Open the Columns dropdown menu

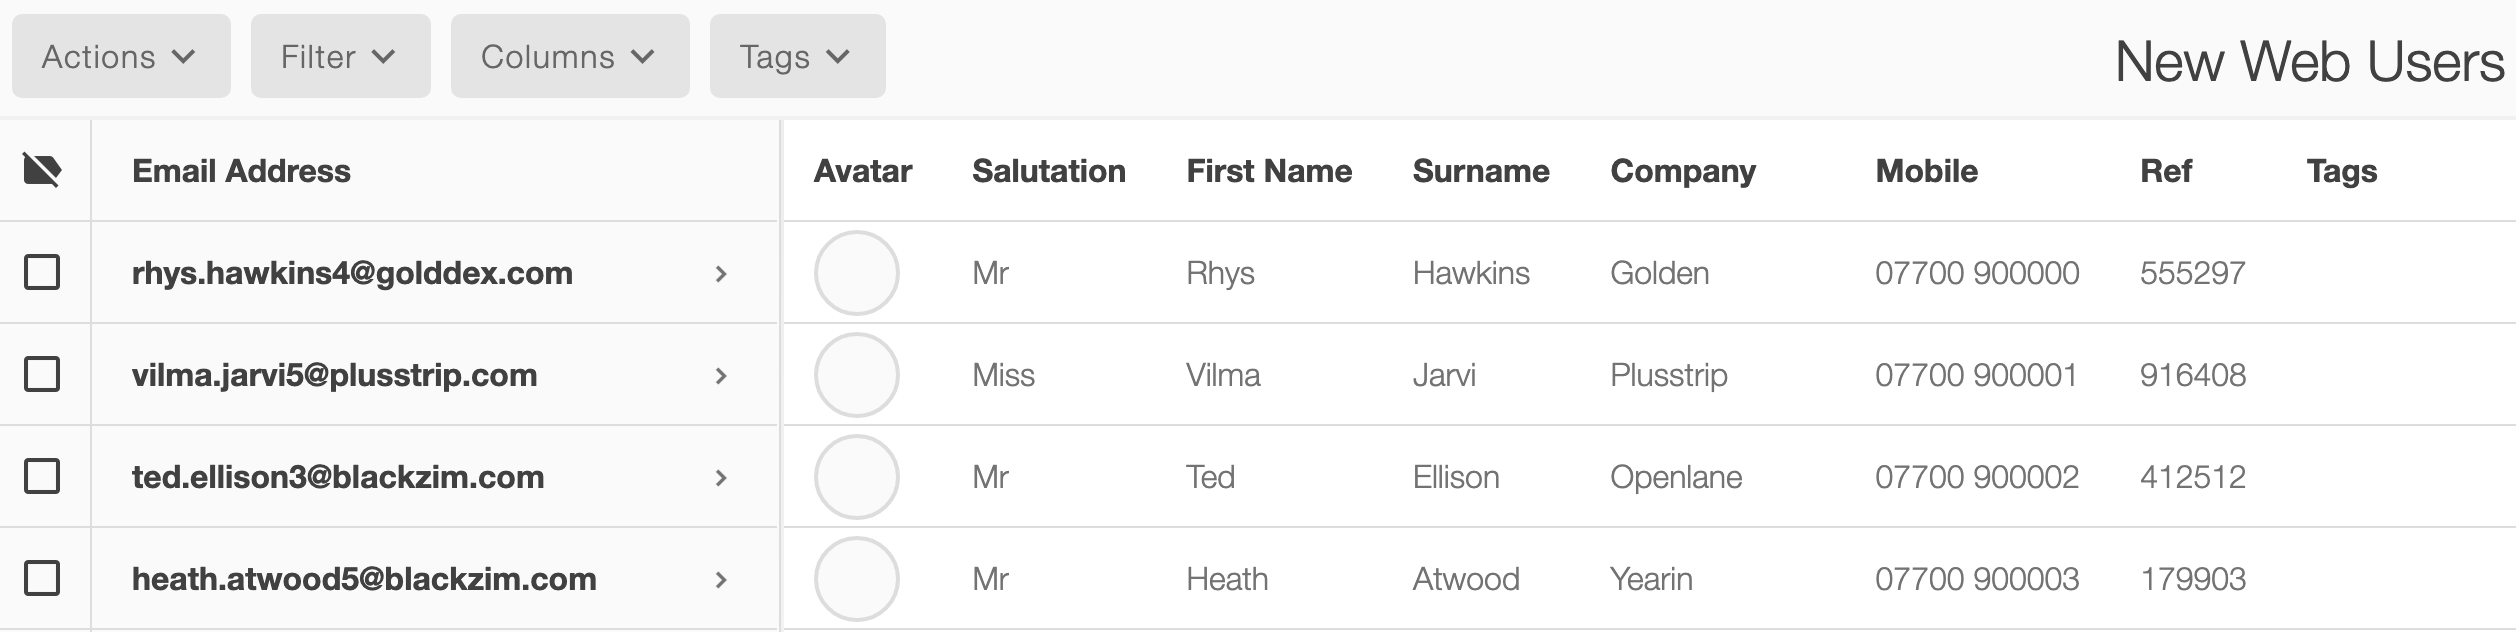tap(570, 56)
